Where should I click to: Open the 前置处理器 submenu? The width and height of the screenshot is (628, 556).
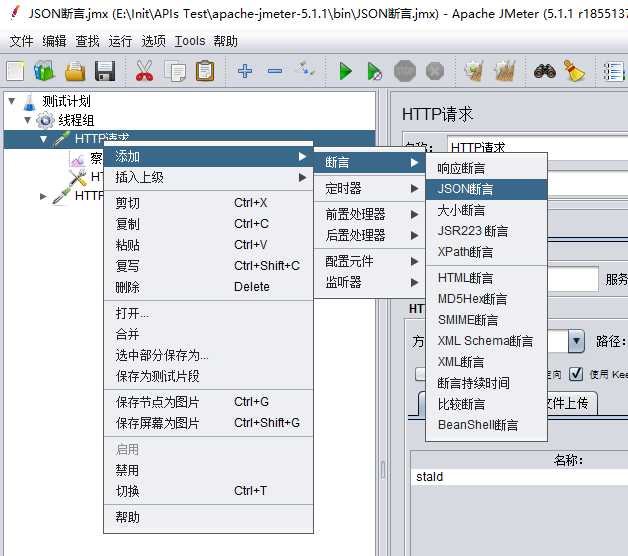pos(370,214)
